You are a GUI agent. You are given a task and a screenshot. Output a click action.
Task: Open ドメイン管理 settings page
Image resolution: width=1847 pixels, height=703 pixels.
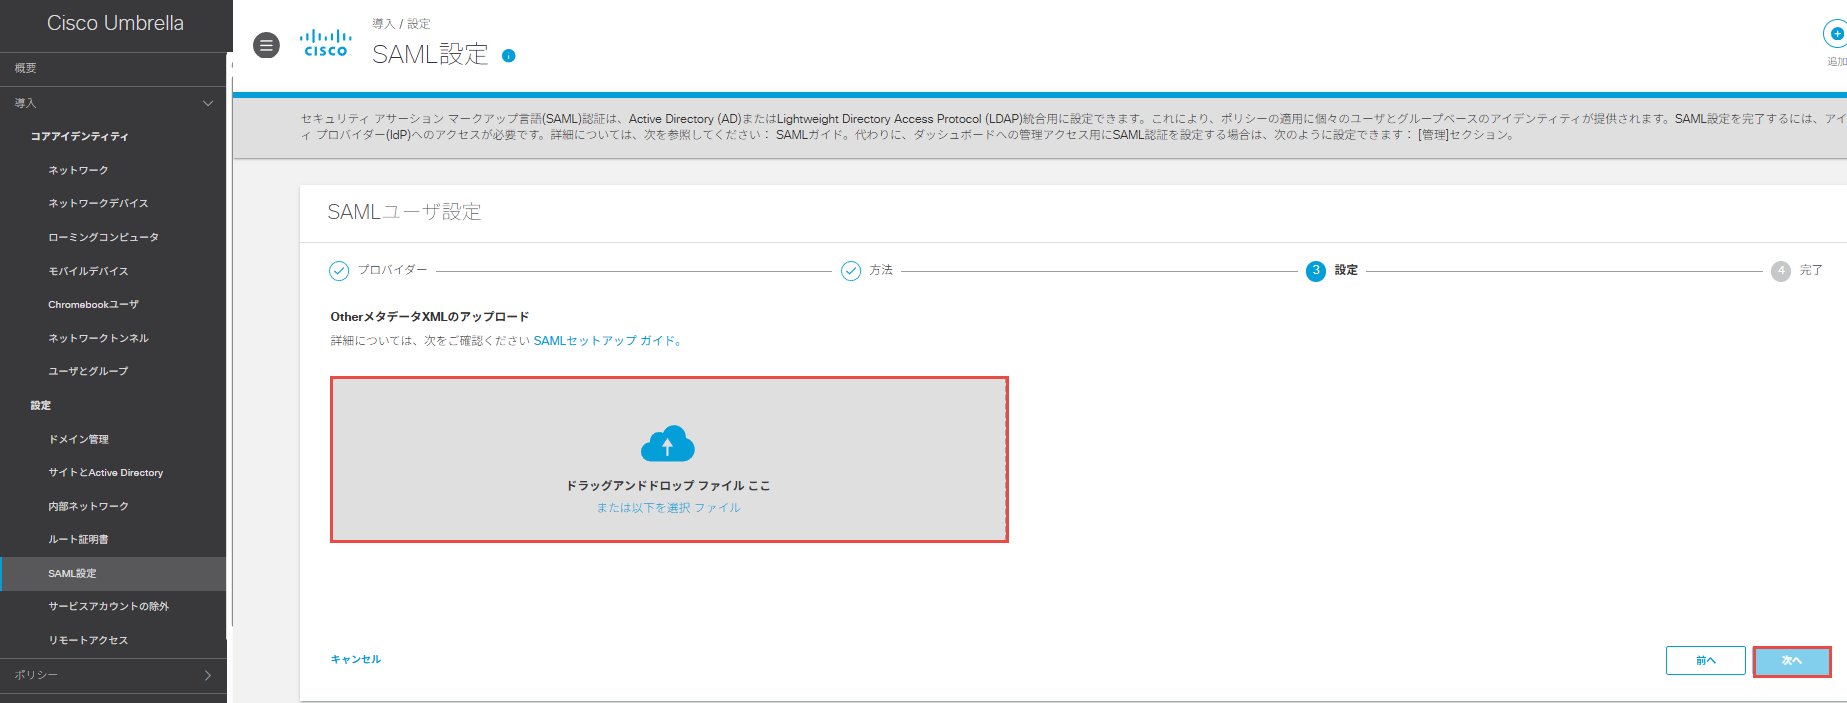click(78, 439)
